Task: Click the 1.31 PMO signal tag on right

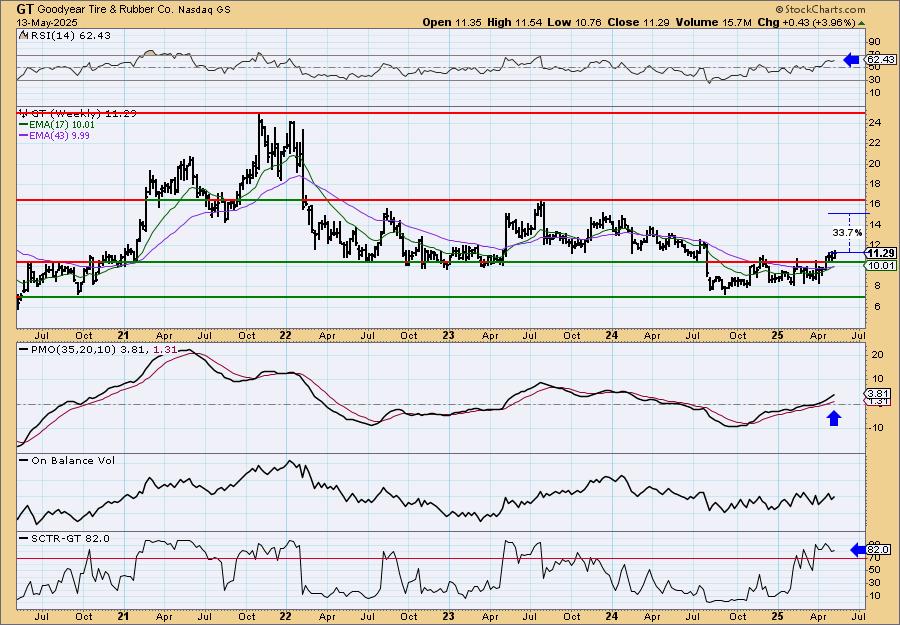Action: pyautogui.click(x=879, y=402)
